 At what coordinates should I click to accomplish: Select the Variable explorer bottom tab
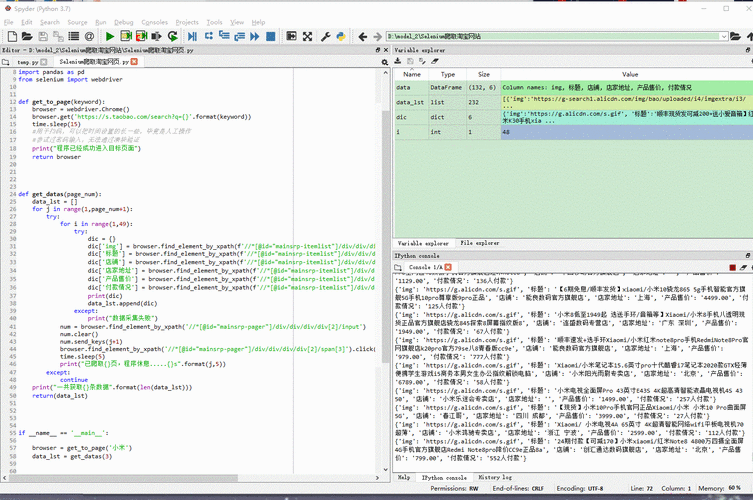(x=423, y=243)
